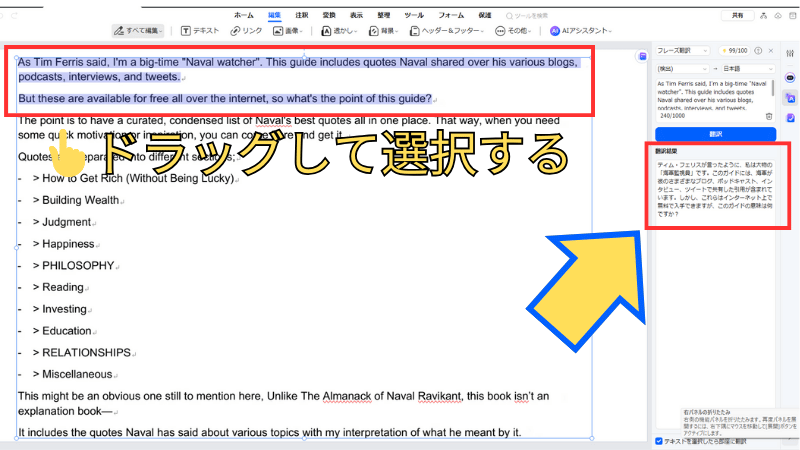Screen dimensions: 800x450
Task: Click the 共有 (Share) button
Action: click(737, 16)
